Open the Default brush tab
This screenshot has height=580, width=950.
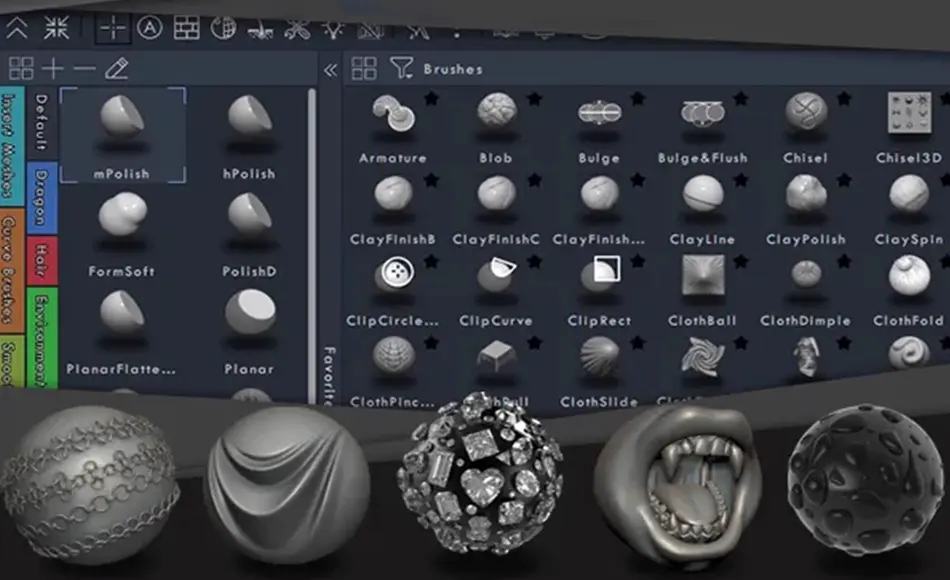(x=42, y=122)
